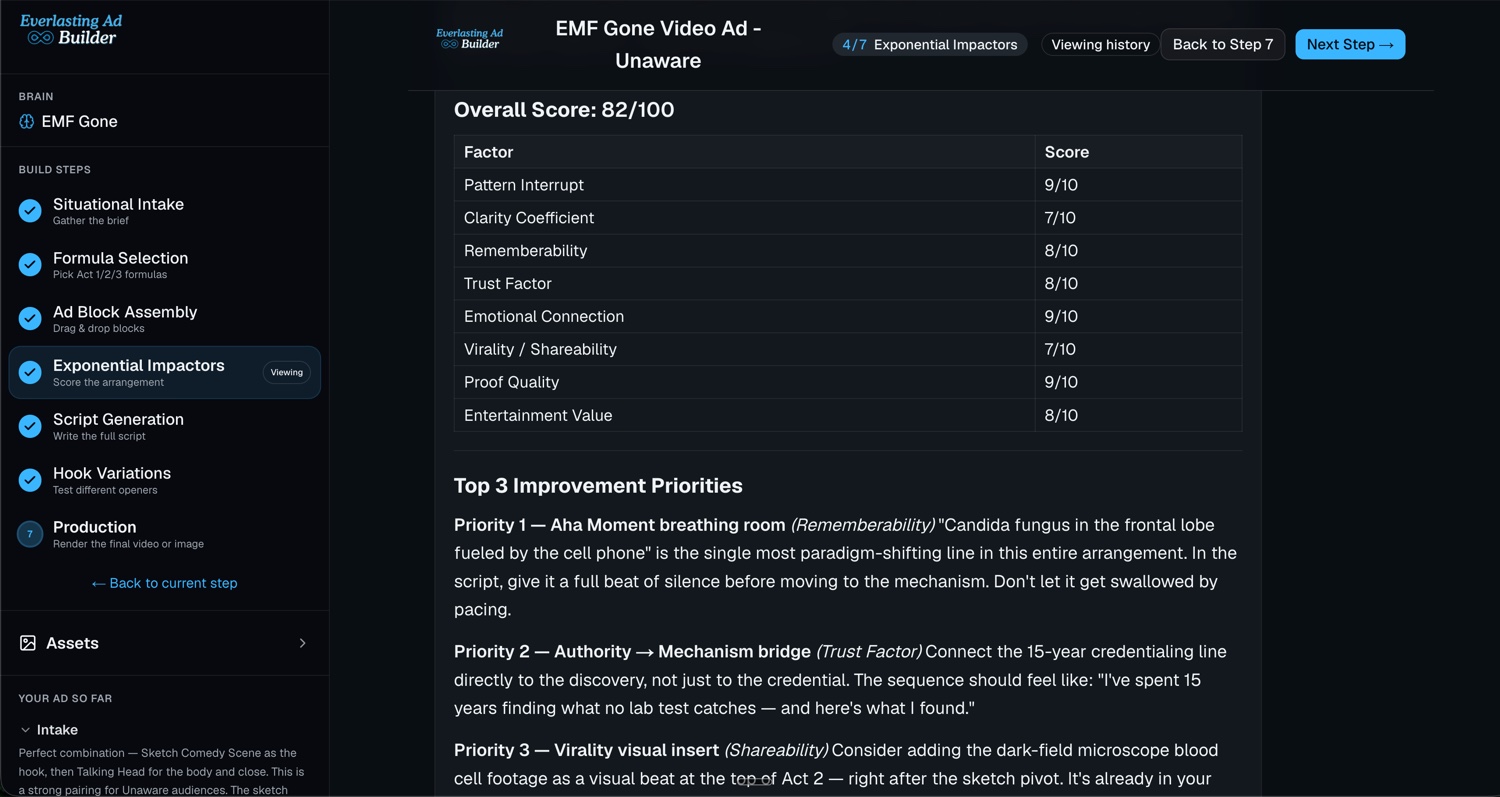
Task: Click the Score column header
Action: coord(1138,152)
